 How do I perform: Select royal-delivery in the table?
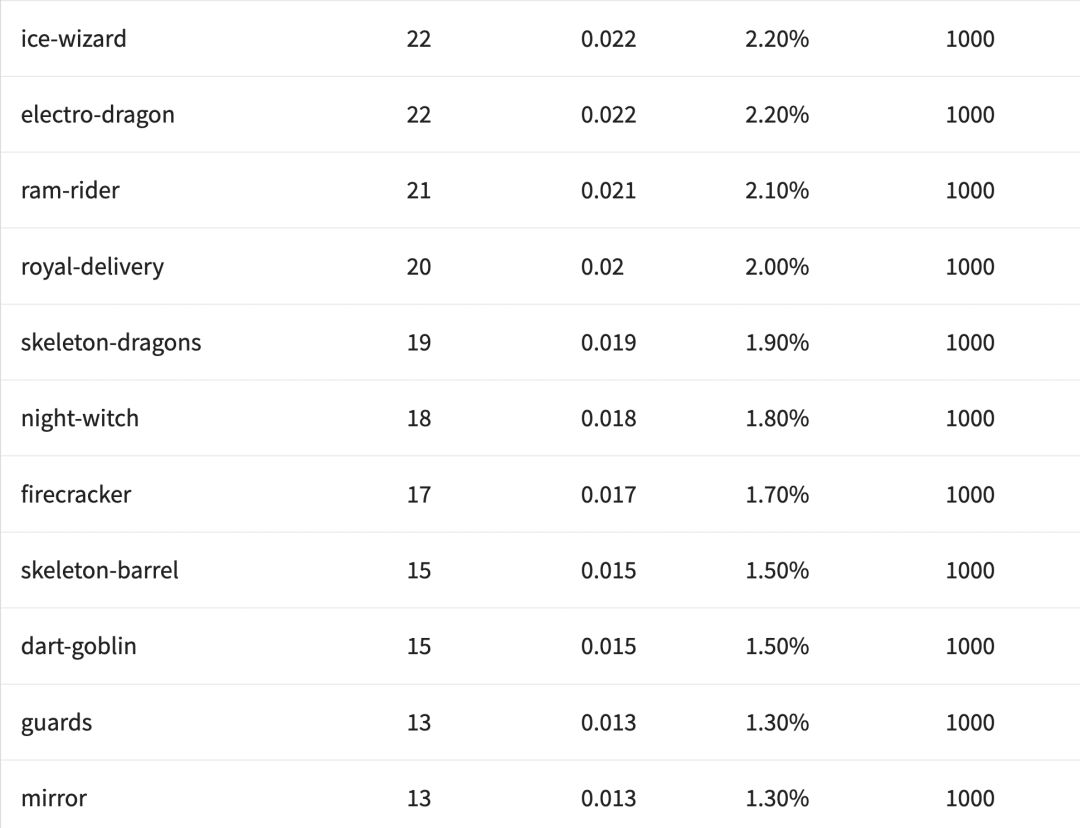pyautogui.click(x=92, y=267)
